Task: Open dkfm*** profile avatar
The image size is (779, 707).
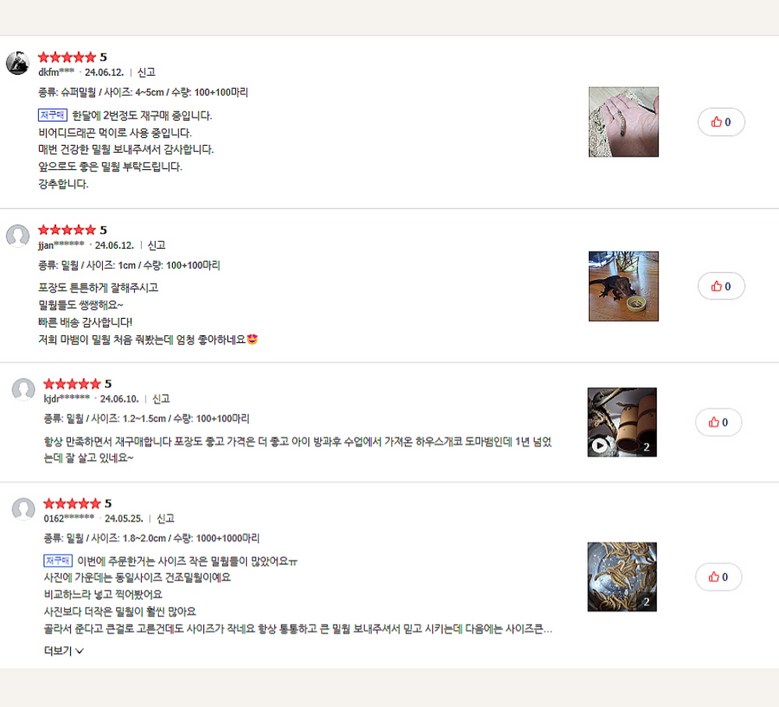Action: pyautogui.click(x=17, y=63)
